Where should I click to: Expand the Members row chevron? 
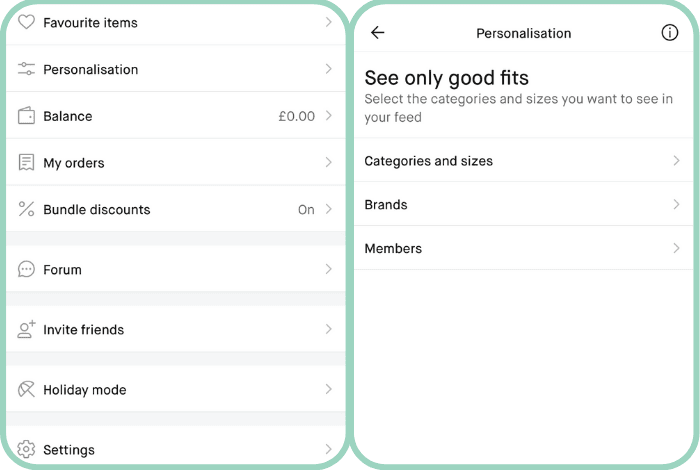click(x=676, y=248)
